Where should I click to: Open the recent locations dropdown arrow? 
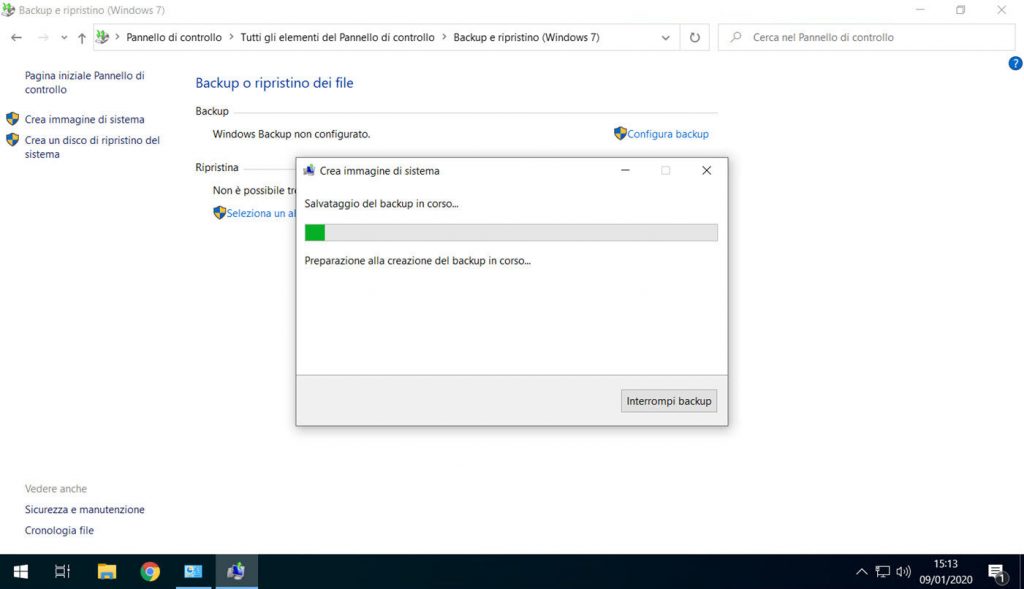(x=64, y=38)
